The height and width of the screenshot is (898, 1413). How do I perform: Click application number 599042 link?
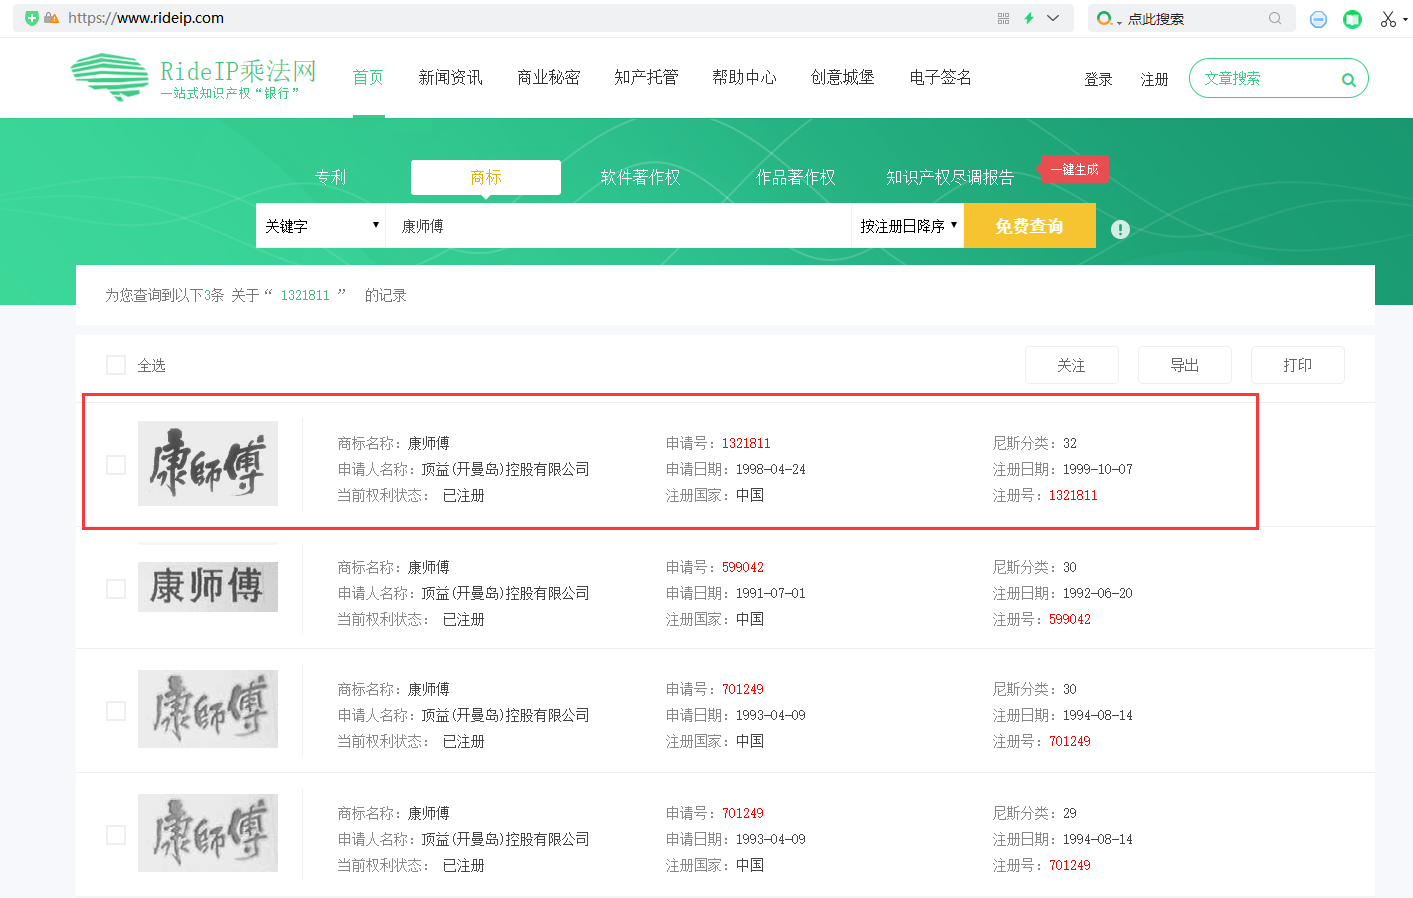point(743,567)
